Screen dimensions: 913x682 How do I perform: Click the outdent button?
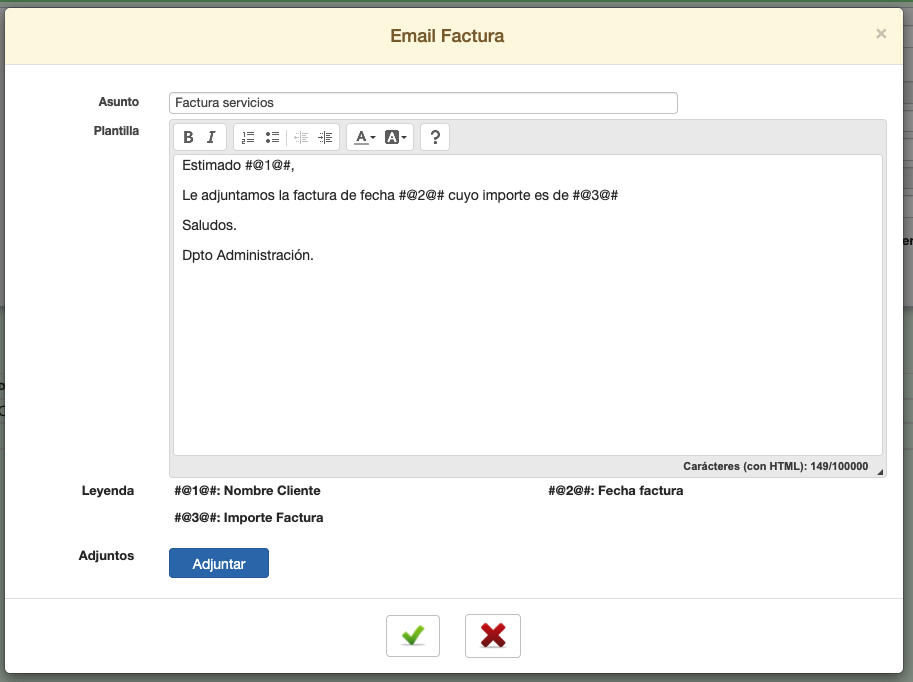301,137
